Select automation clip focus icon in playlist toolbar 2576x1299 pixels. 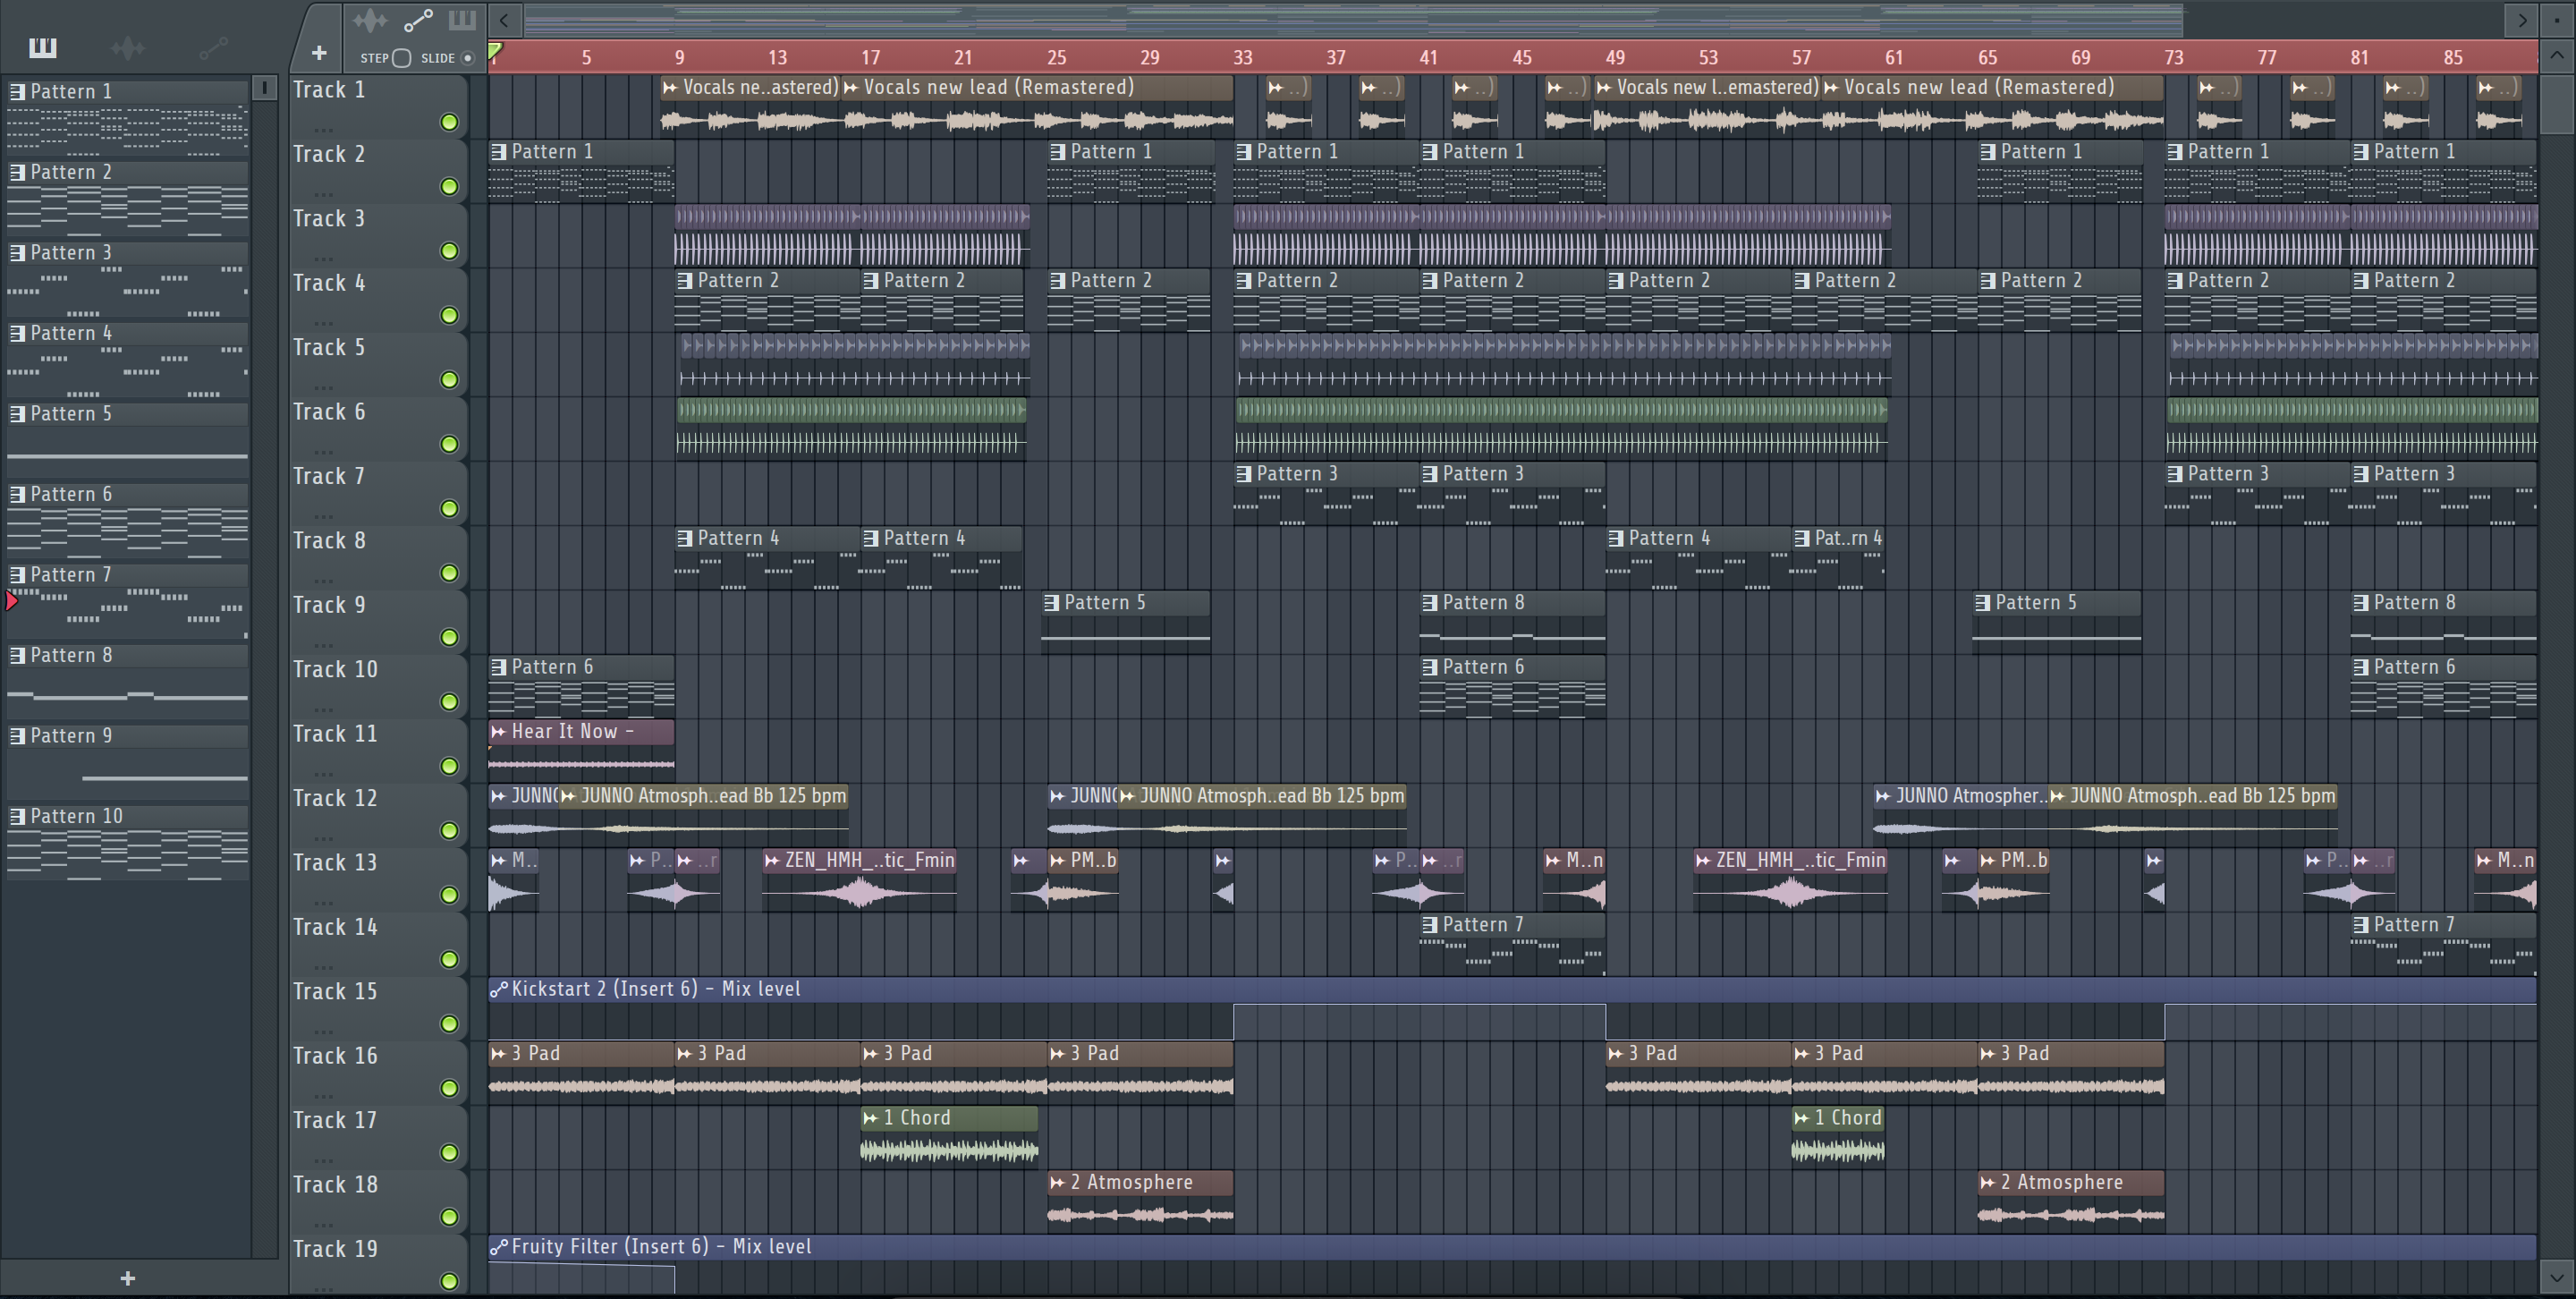pyautogui.click(x=417, y=20)
